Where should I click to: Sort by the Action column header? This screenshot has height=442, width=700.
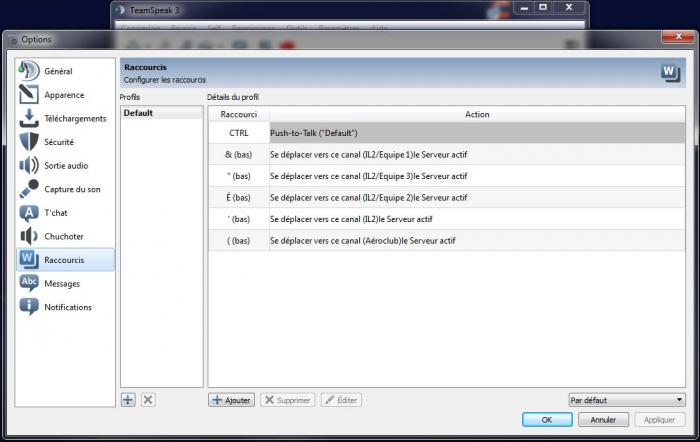477,114
